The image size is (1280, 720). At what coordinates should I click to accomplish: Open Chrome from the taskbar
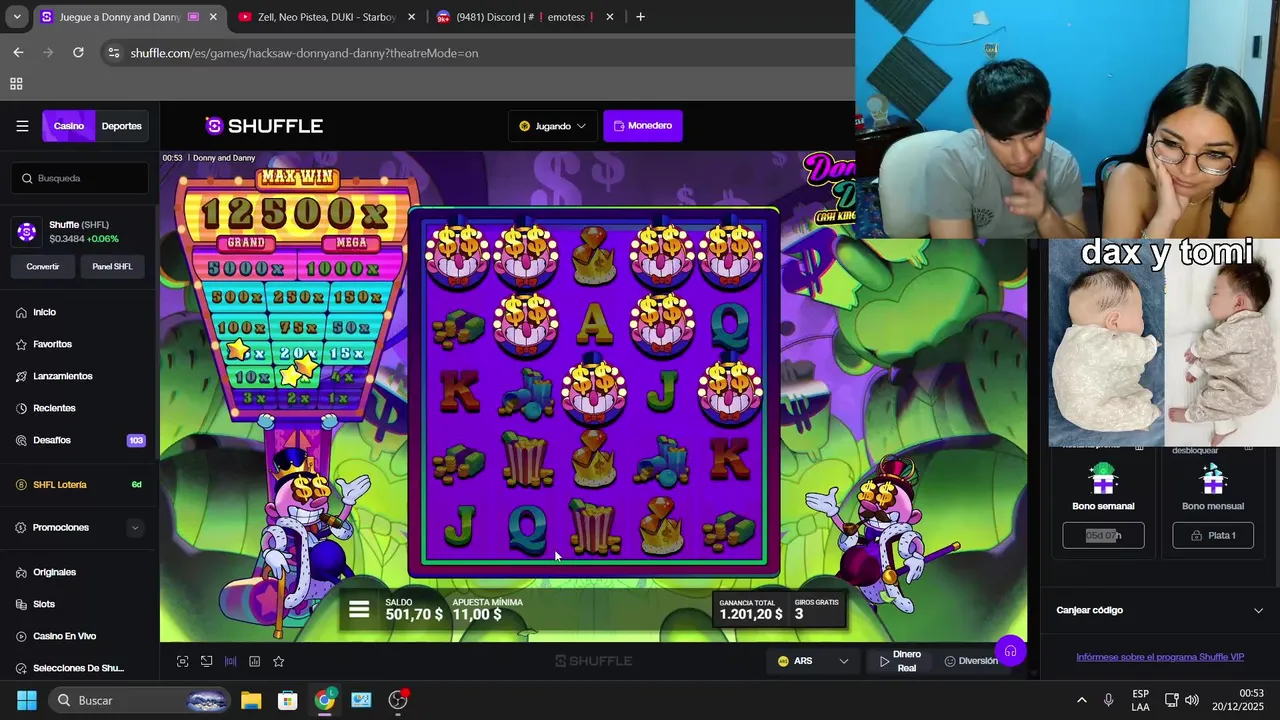(325, 700)
